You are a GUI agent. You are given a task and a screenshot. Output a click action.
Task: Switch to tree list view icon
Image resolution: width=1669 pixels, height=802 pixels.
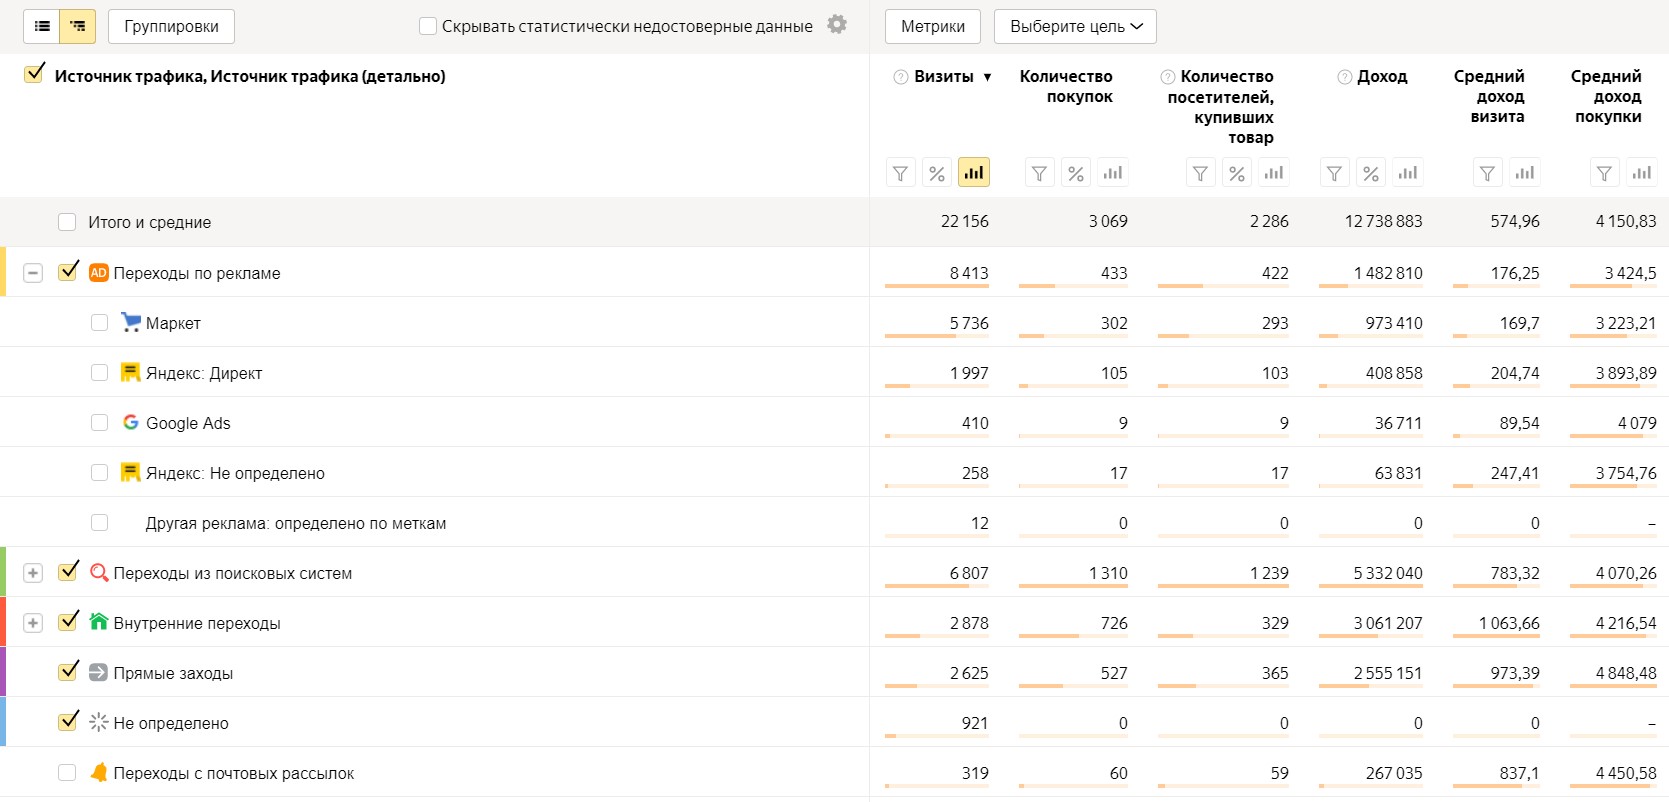(x=78, y=26)
